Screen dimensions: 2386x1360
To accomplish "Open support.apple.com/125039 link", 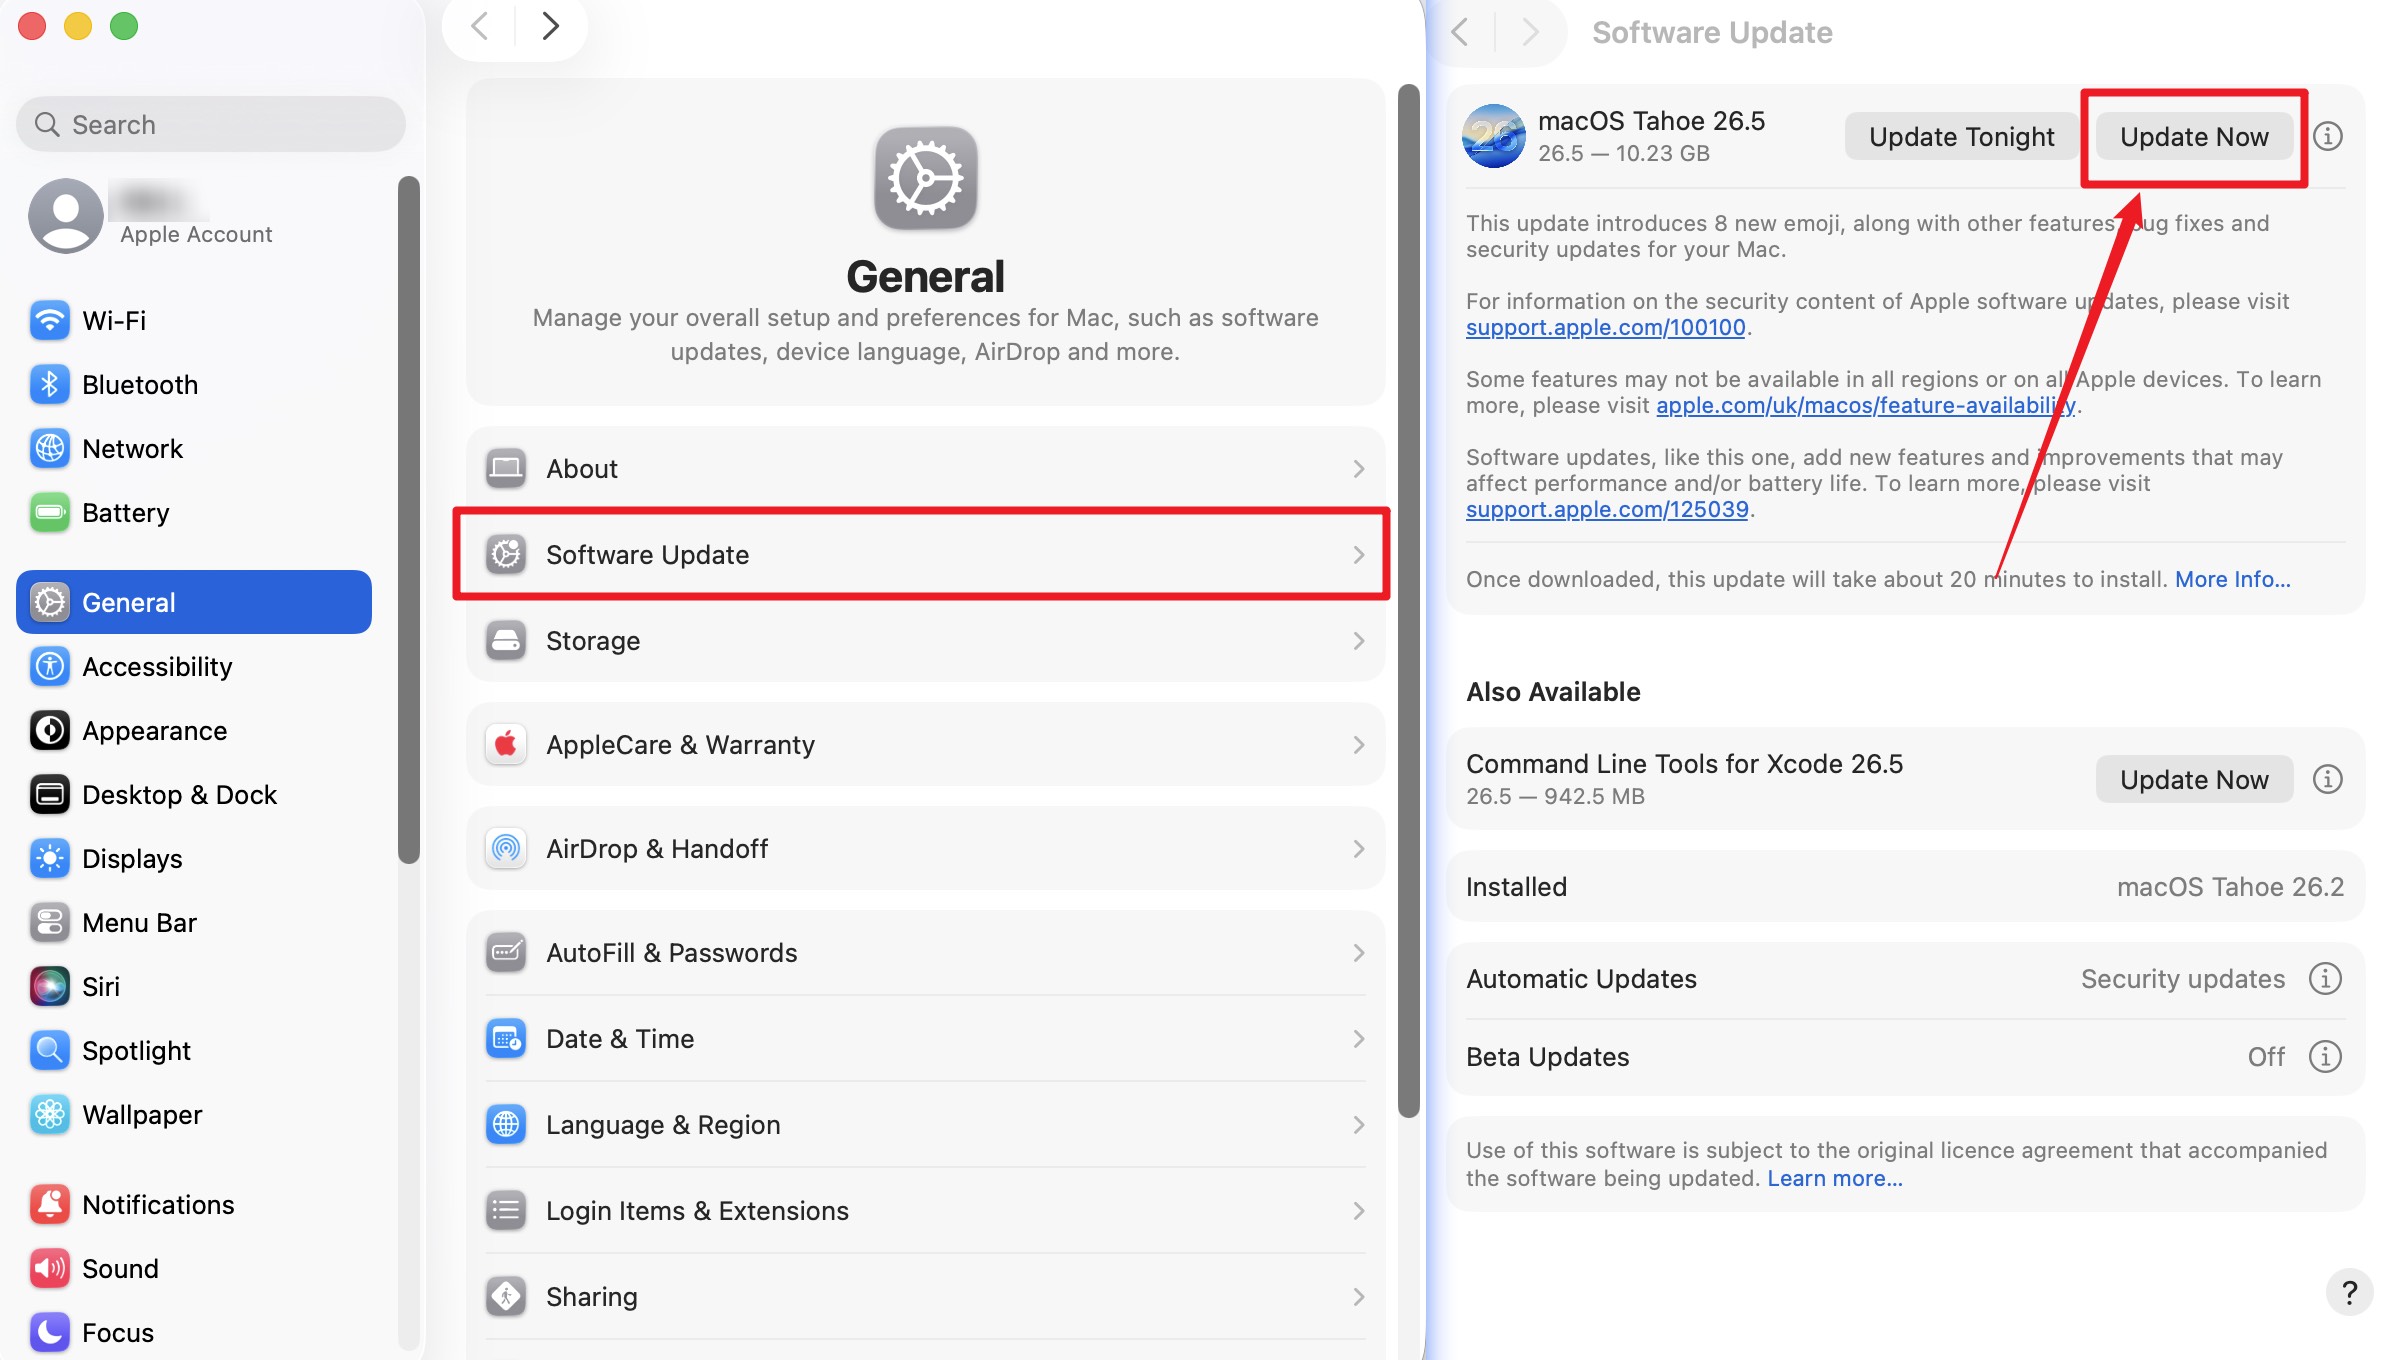I will point(1607,509).
